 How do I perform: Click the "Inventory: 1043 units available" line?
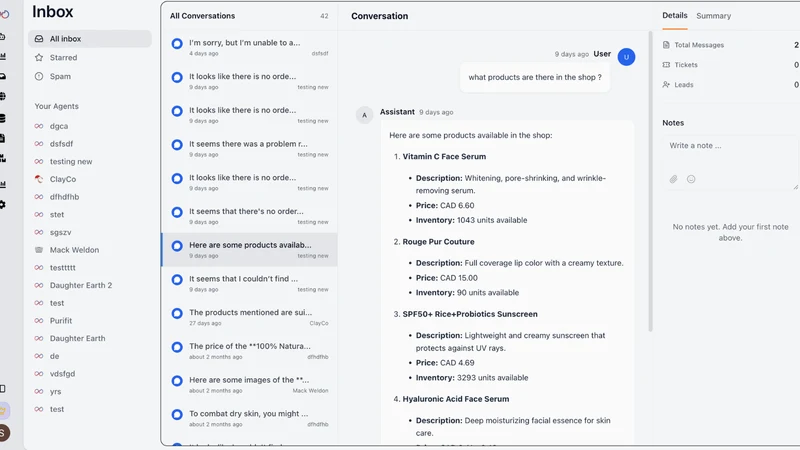pyautogui.click(x=471, y=220)
